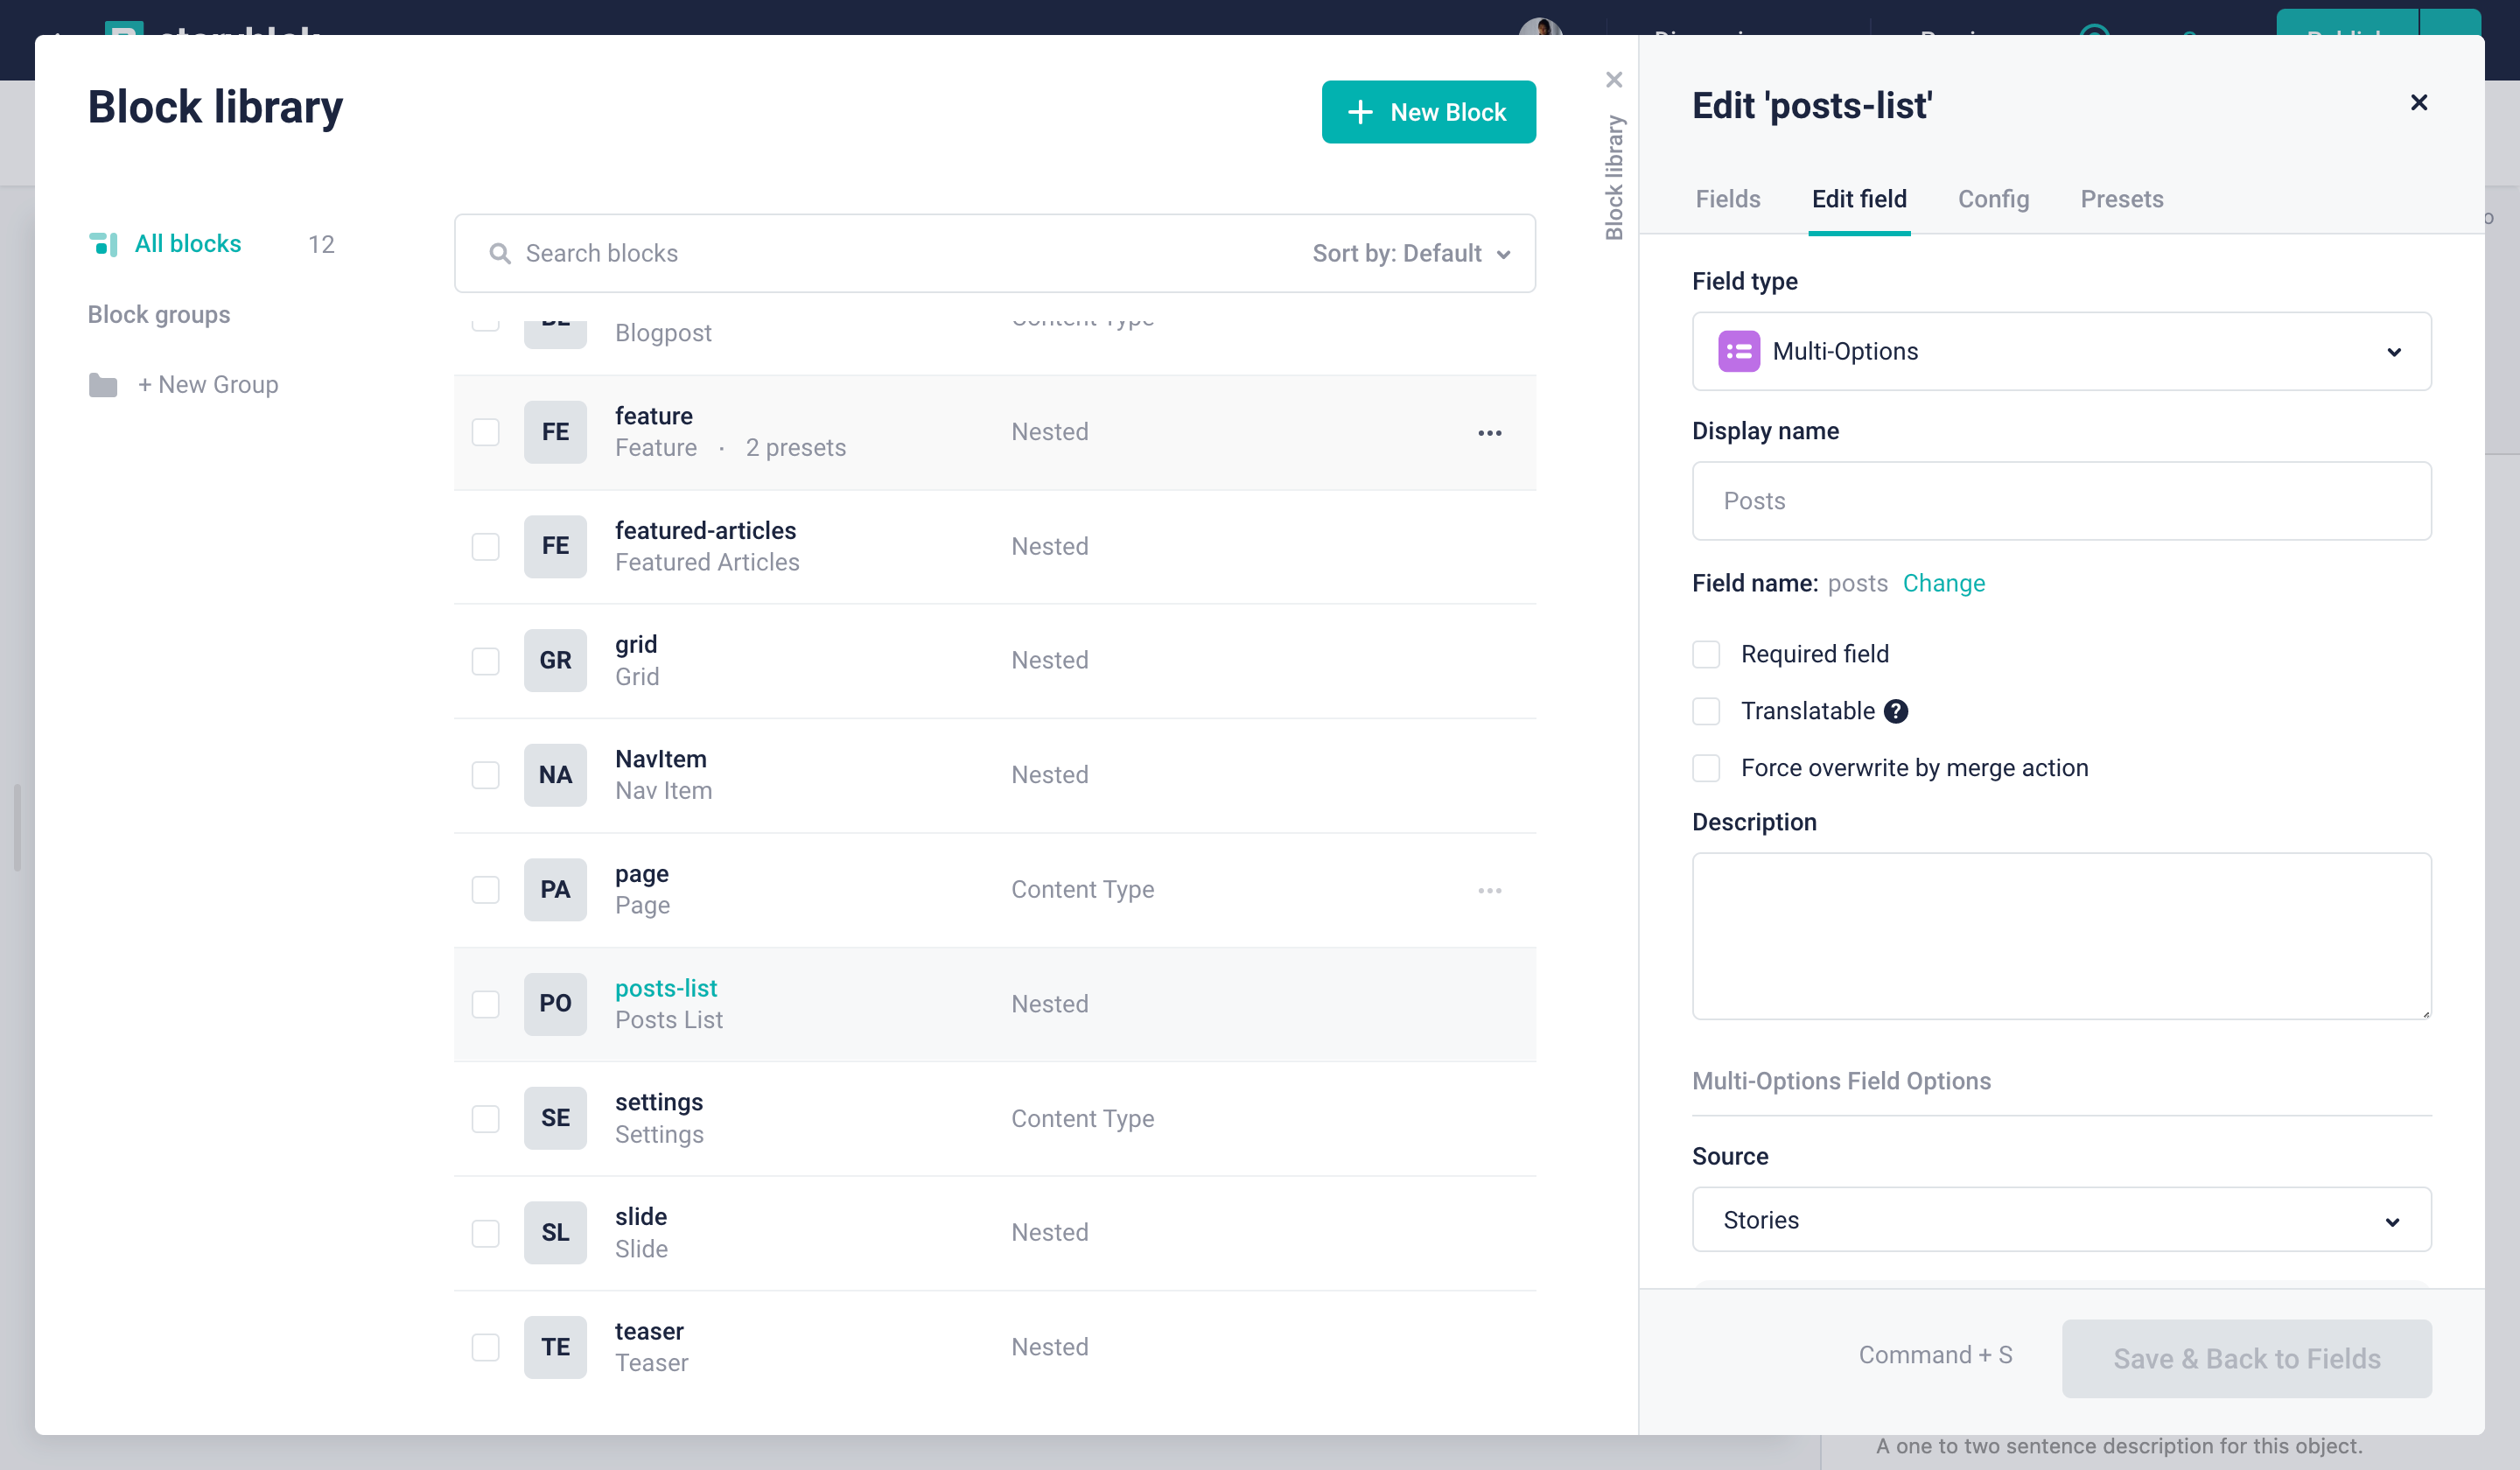Switch to the Fields tab
2520x1470 pixels.
point(1728,199)
